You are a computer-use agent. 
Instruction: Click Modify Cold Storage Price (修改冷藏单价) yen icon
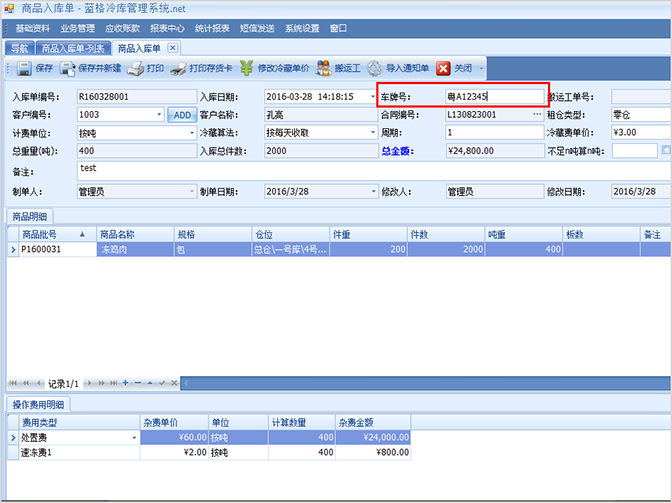click(x=246, y=68)
